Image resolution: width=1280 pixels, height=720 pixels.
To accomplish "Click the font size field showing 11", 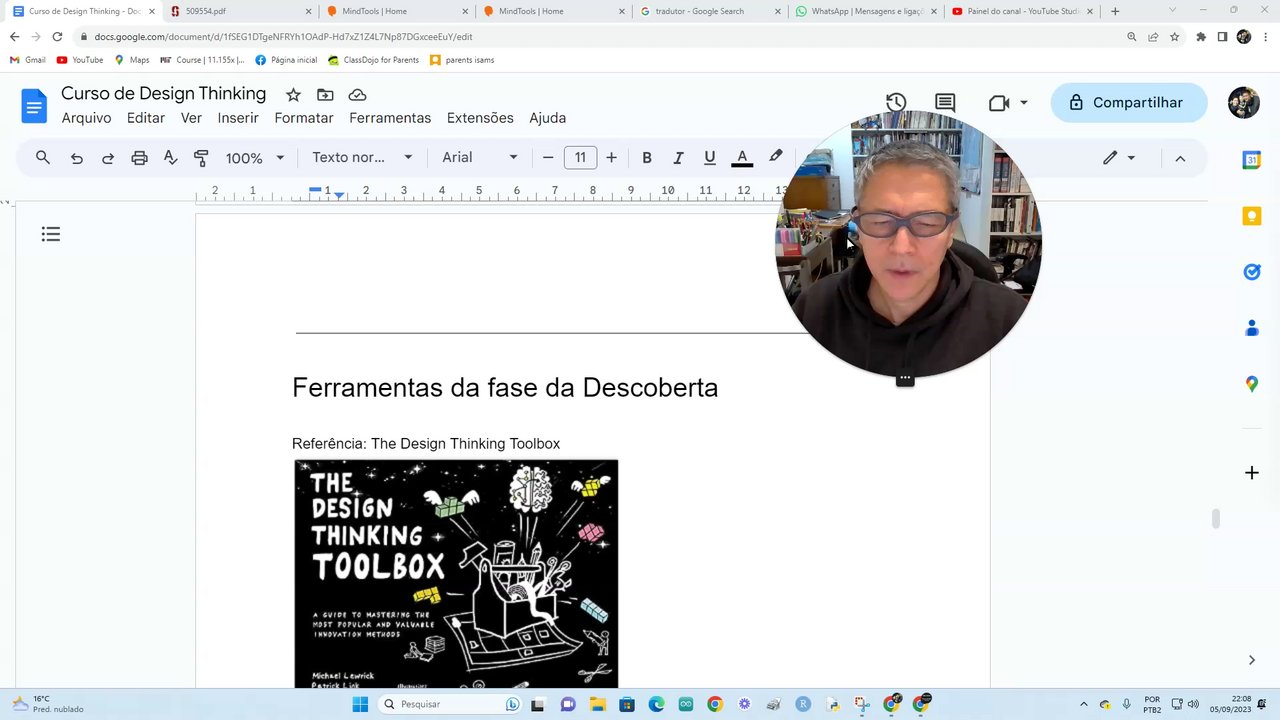I will (580, 158).
